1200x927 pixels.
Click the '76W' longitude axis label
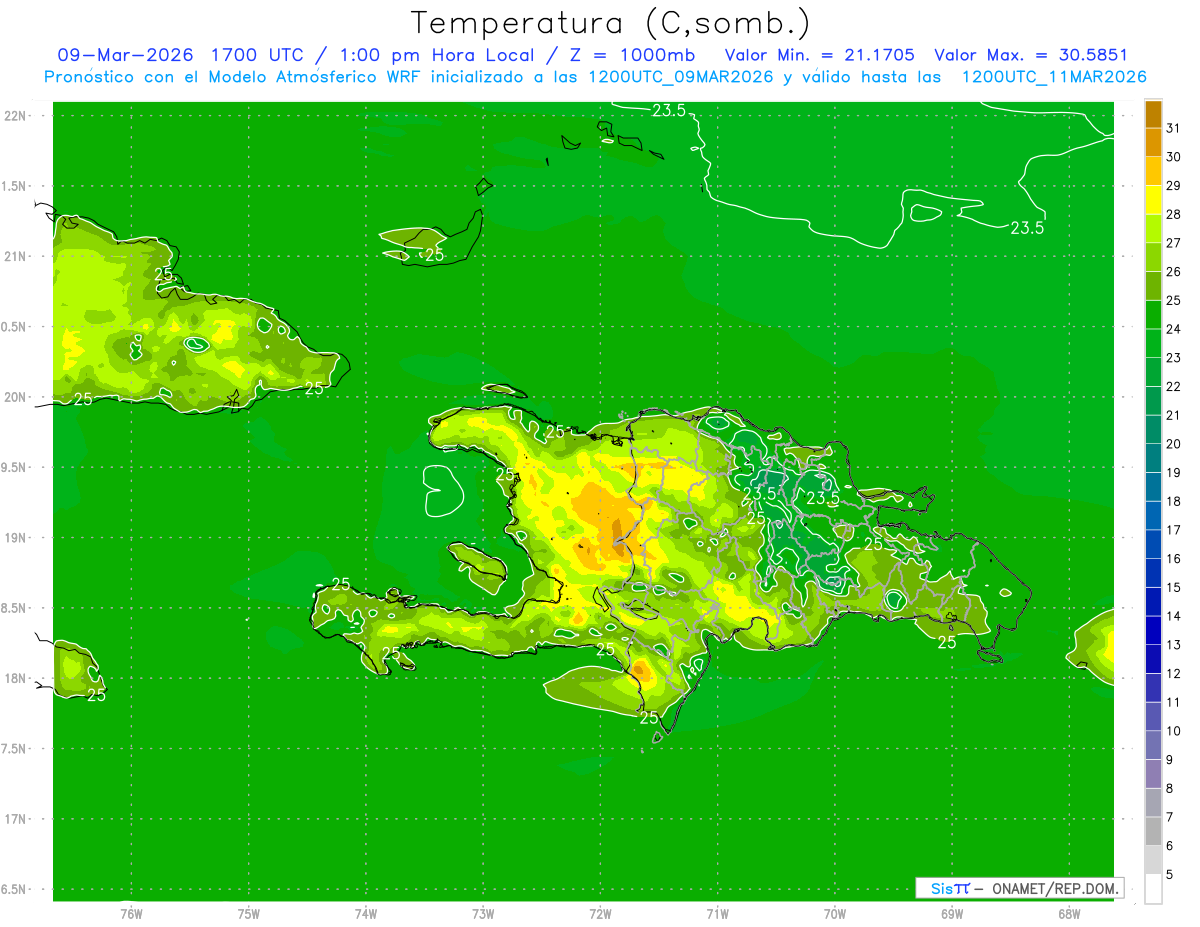(x=131, y=913)
